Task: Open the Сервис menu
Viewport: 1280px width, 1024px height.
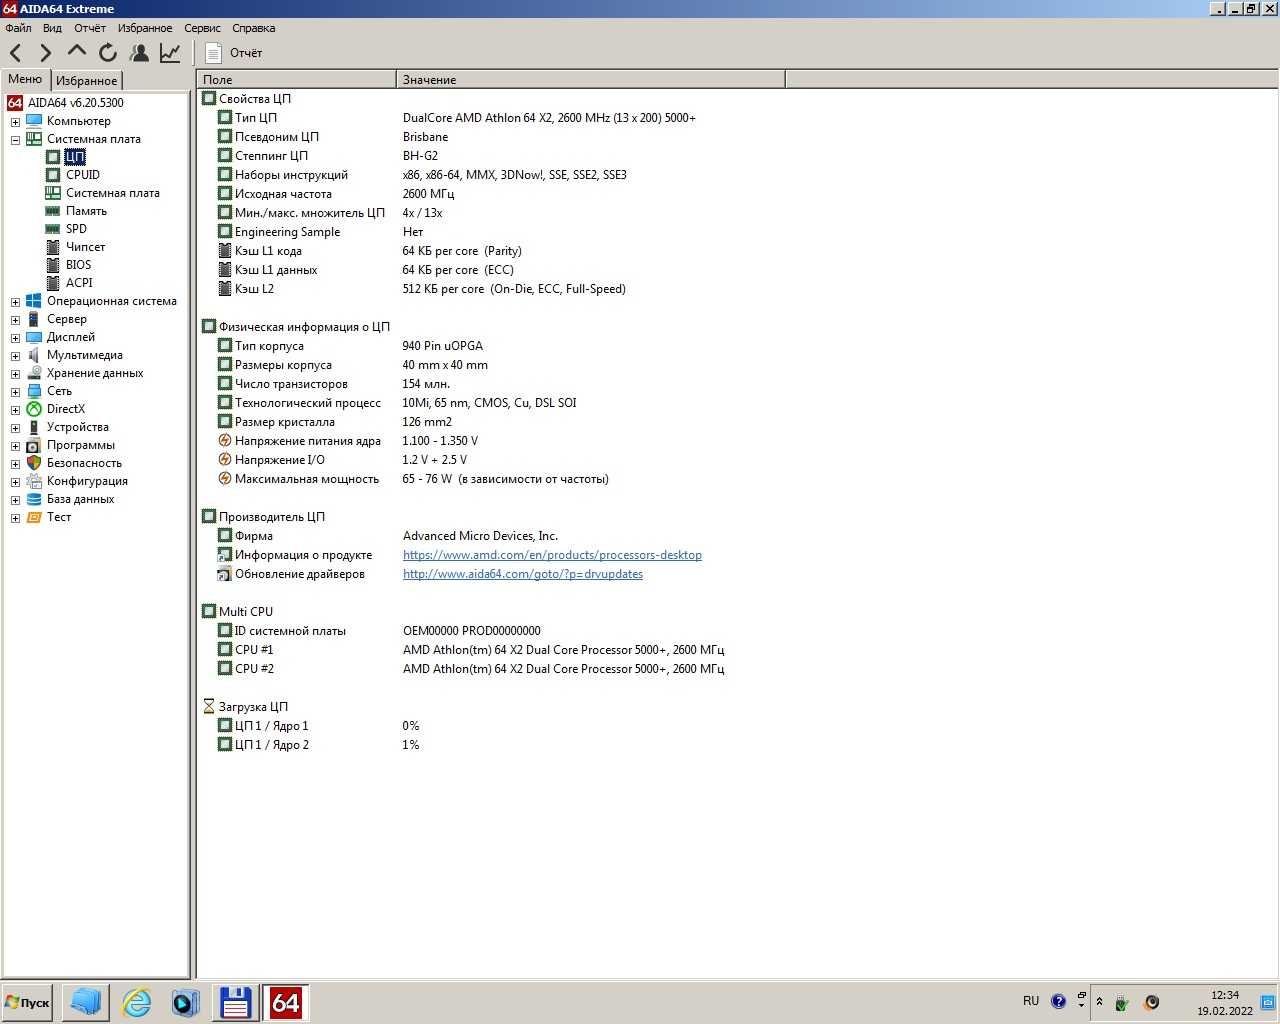Action: (202, 28)
